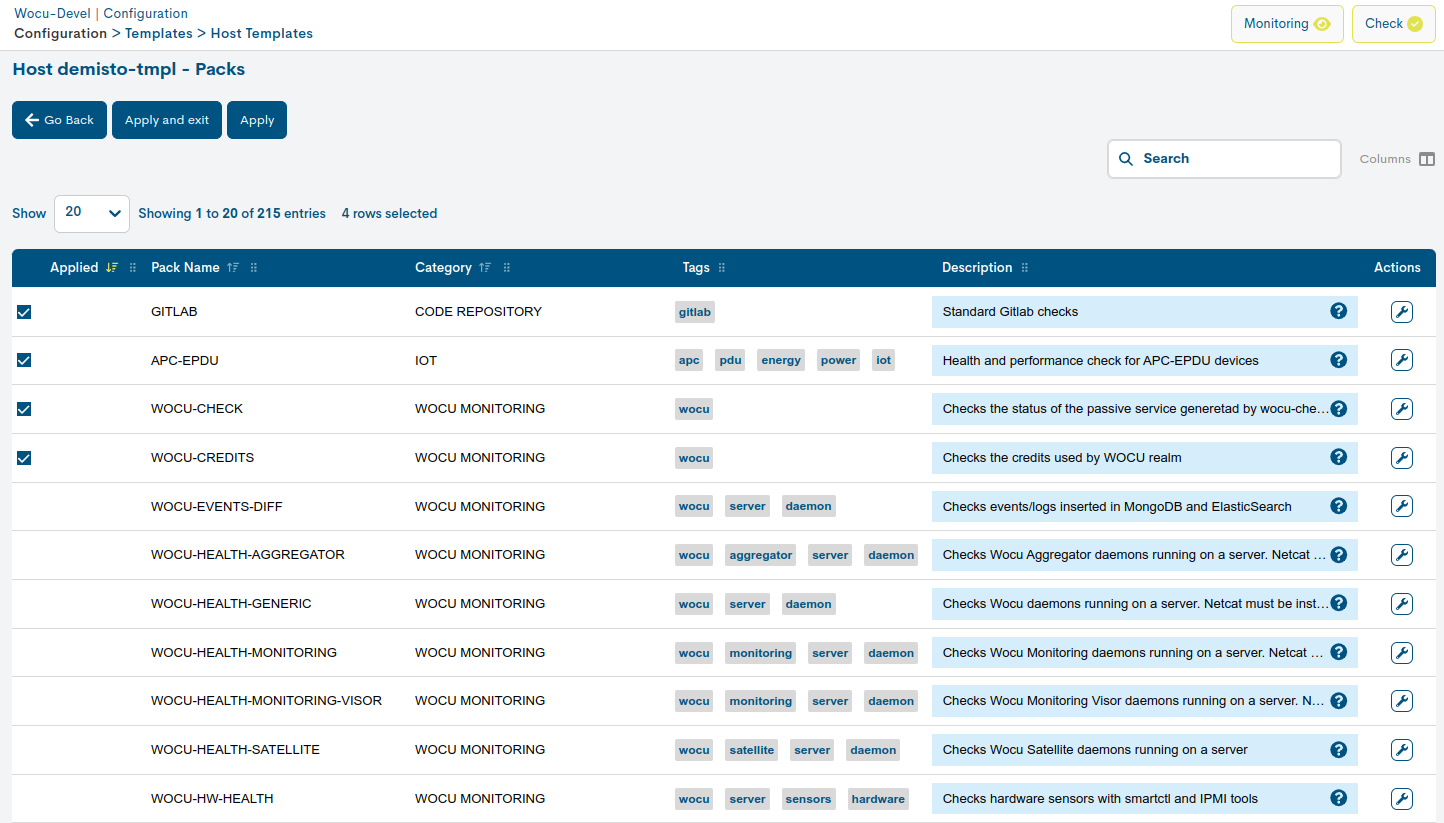
Task: Show help icon for WOCU-HEALTH-SATELLITE description
Action: tap(1339, 749)
